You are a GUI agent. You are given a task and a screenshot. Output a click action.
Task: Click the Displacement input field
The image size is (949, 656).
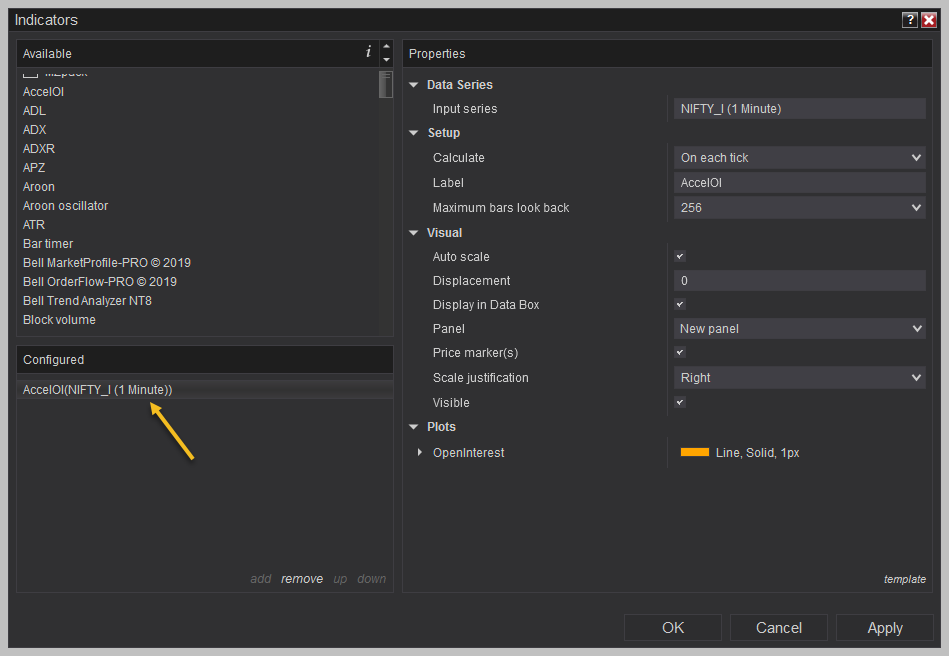point(799,281)
